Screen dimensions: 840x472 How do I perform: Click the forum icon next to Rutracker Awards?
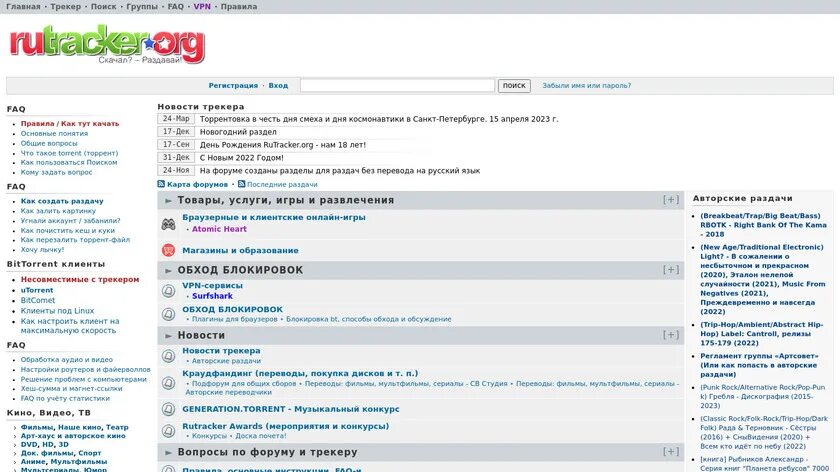[168, 431]
